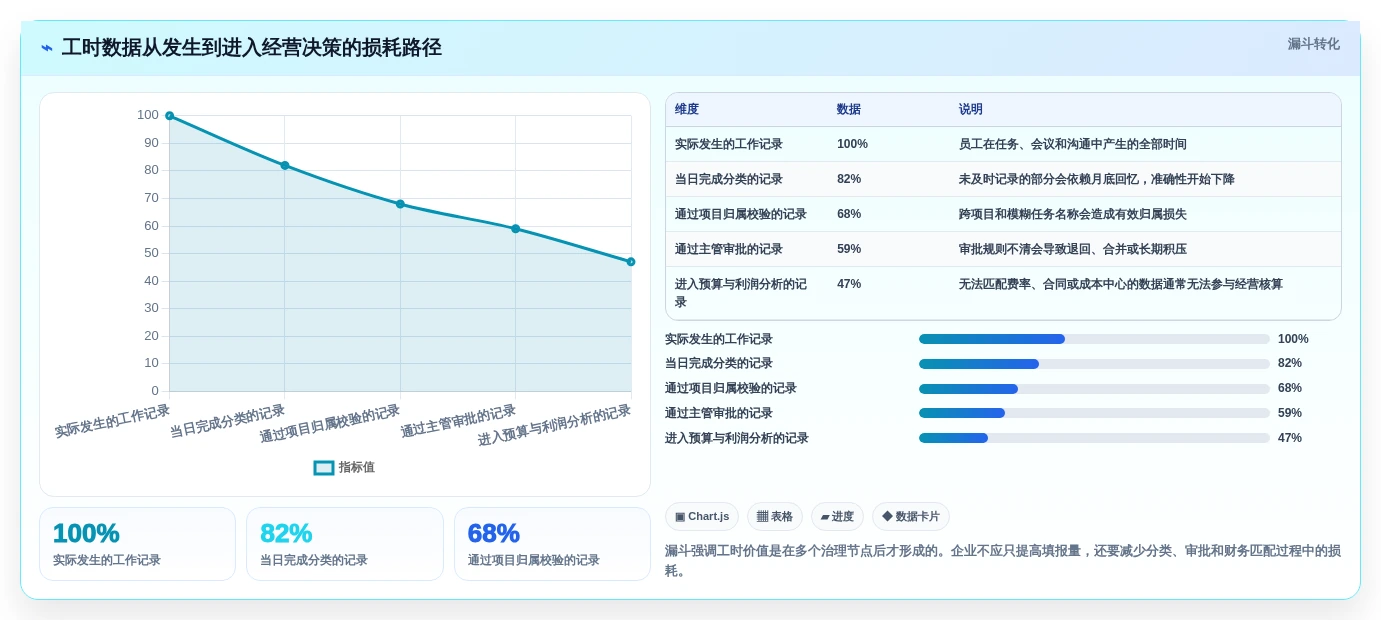
Task: Click the 82% progress bar
Action: (1094, 364)
